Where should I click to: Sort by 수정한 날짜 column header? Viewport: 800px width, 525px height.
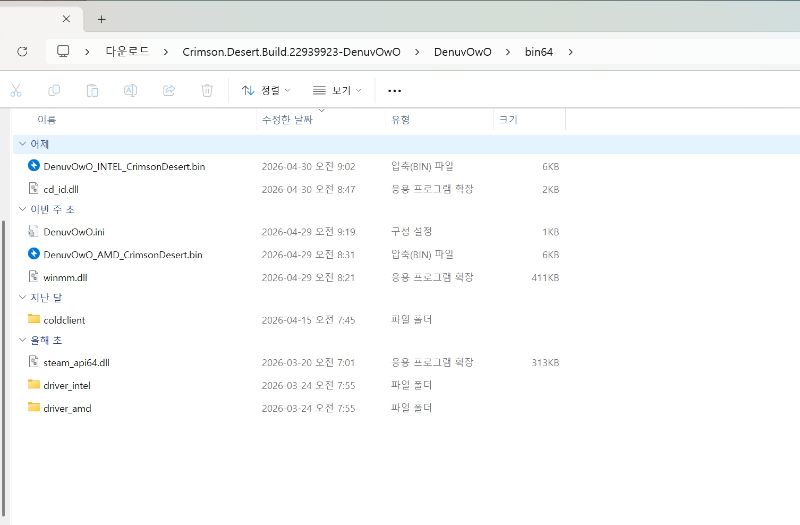click(x=287, y=119)
